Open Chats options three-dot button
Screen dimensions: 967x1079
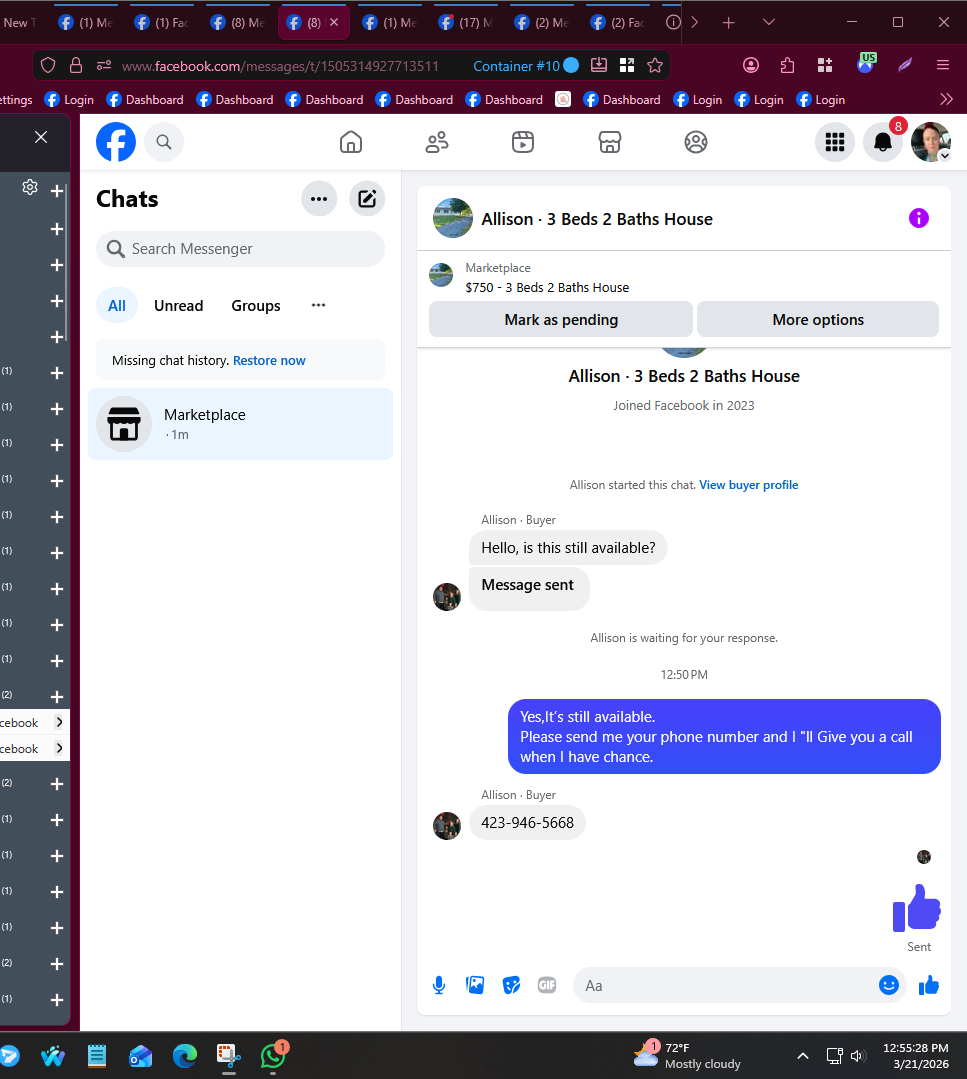[319, 199]
